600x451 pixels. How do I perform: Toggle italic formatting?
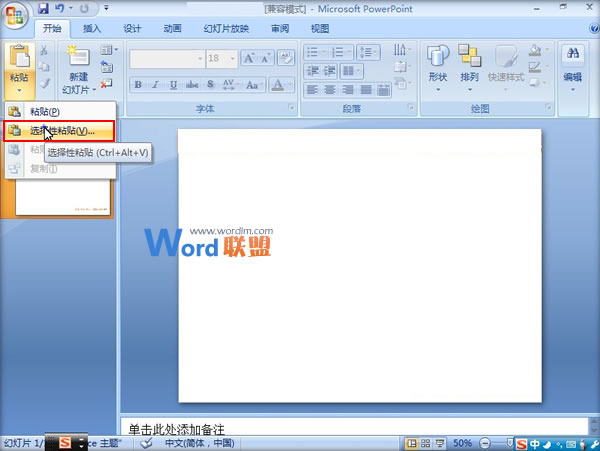[x=155, y=85]
